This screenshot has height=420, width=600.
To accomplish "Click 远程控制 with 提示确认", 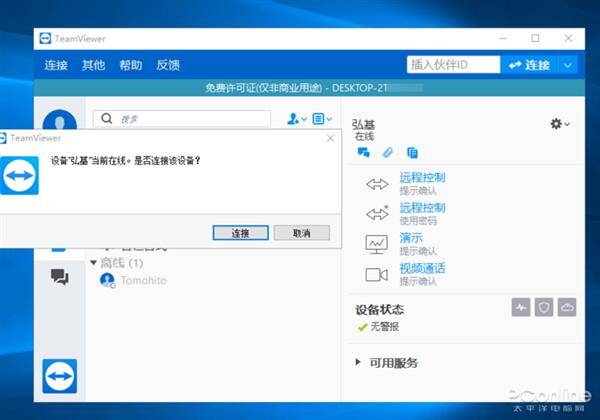I will tap(422, 177).
